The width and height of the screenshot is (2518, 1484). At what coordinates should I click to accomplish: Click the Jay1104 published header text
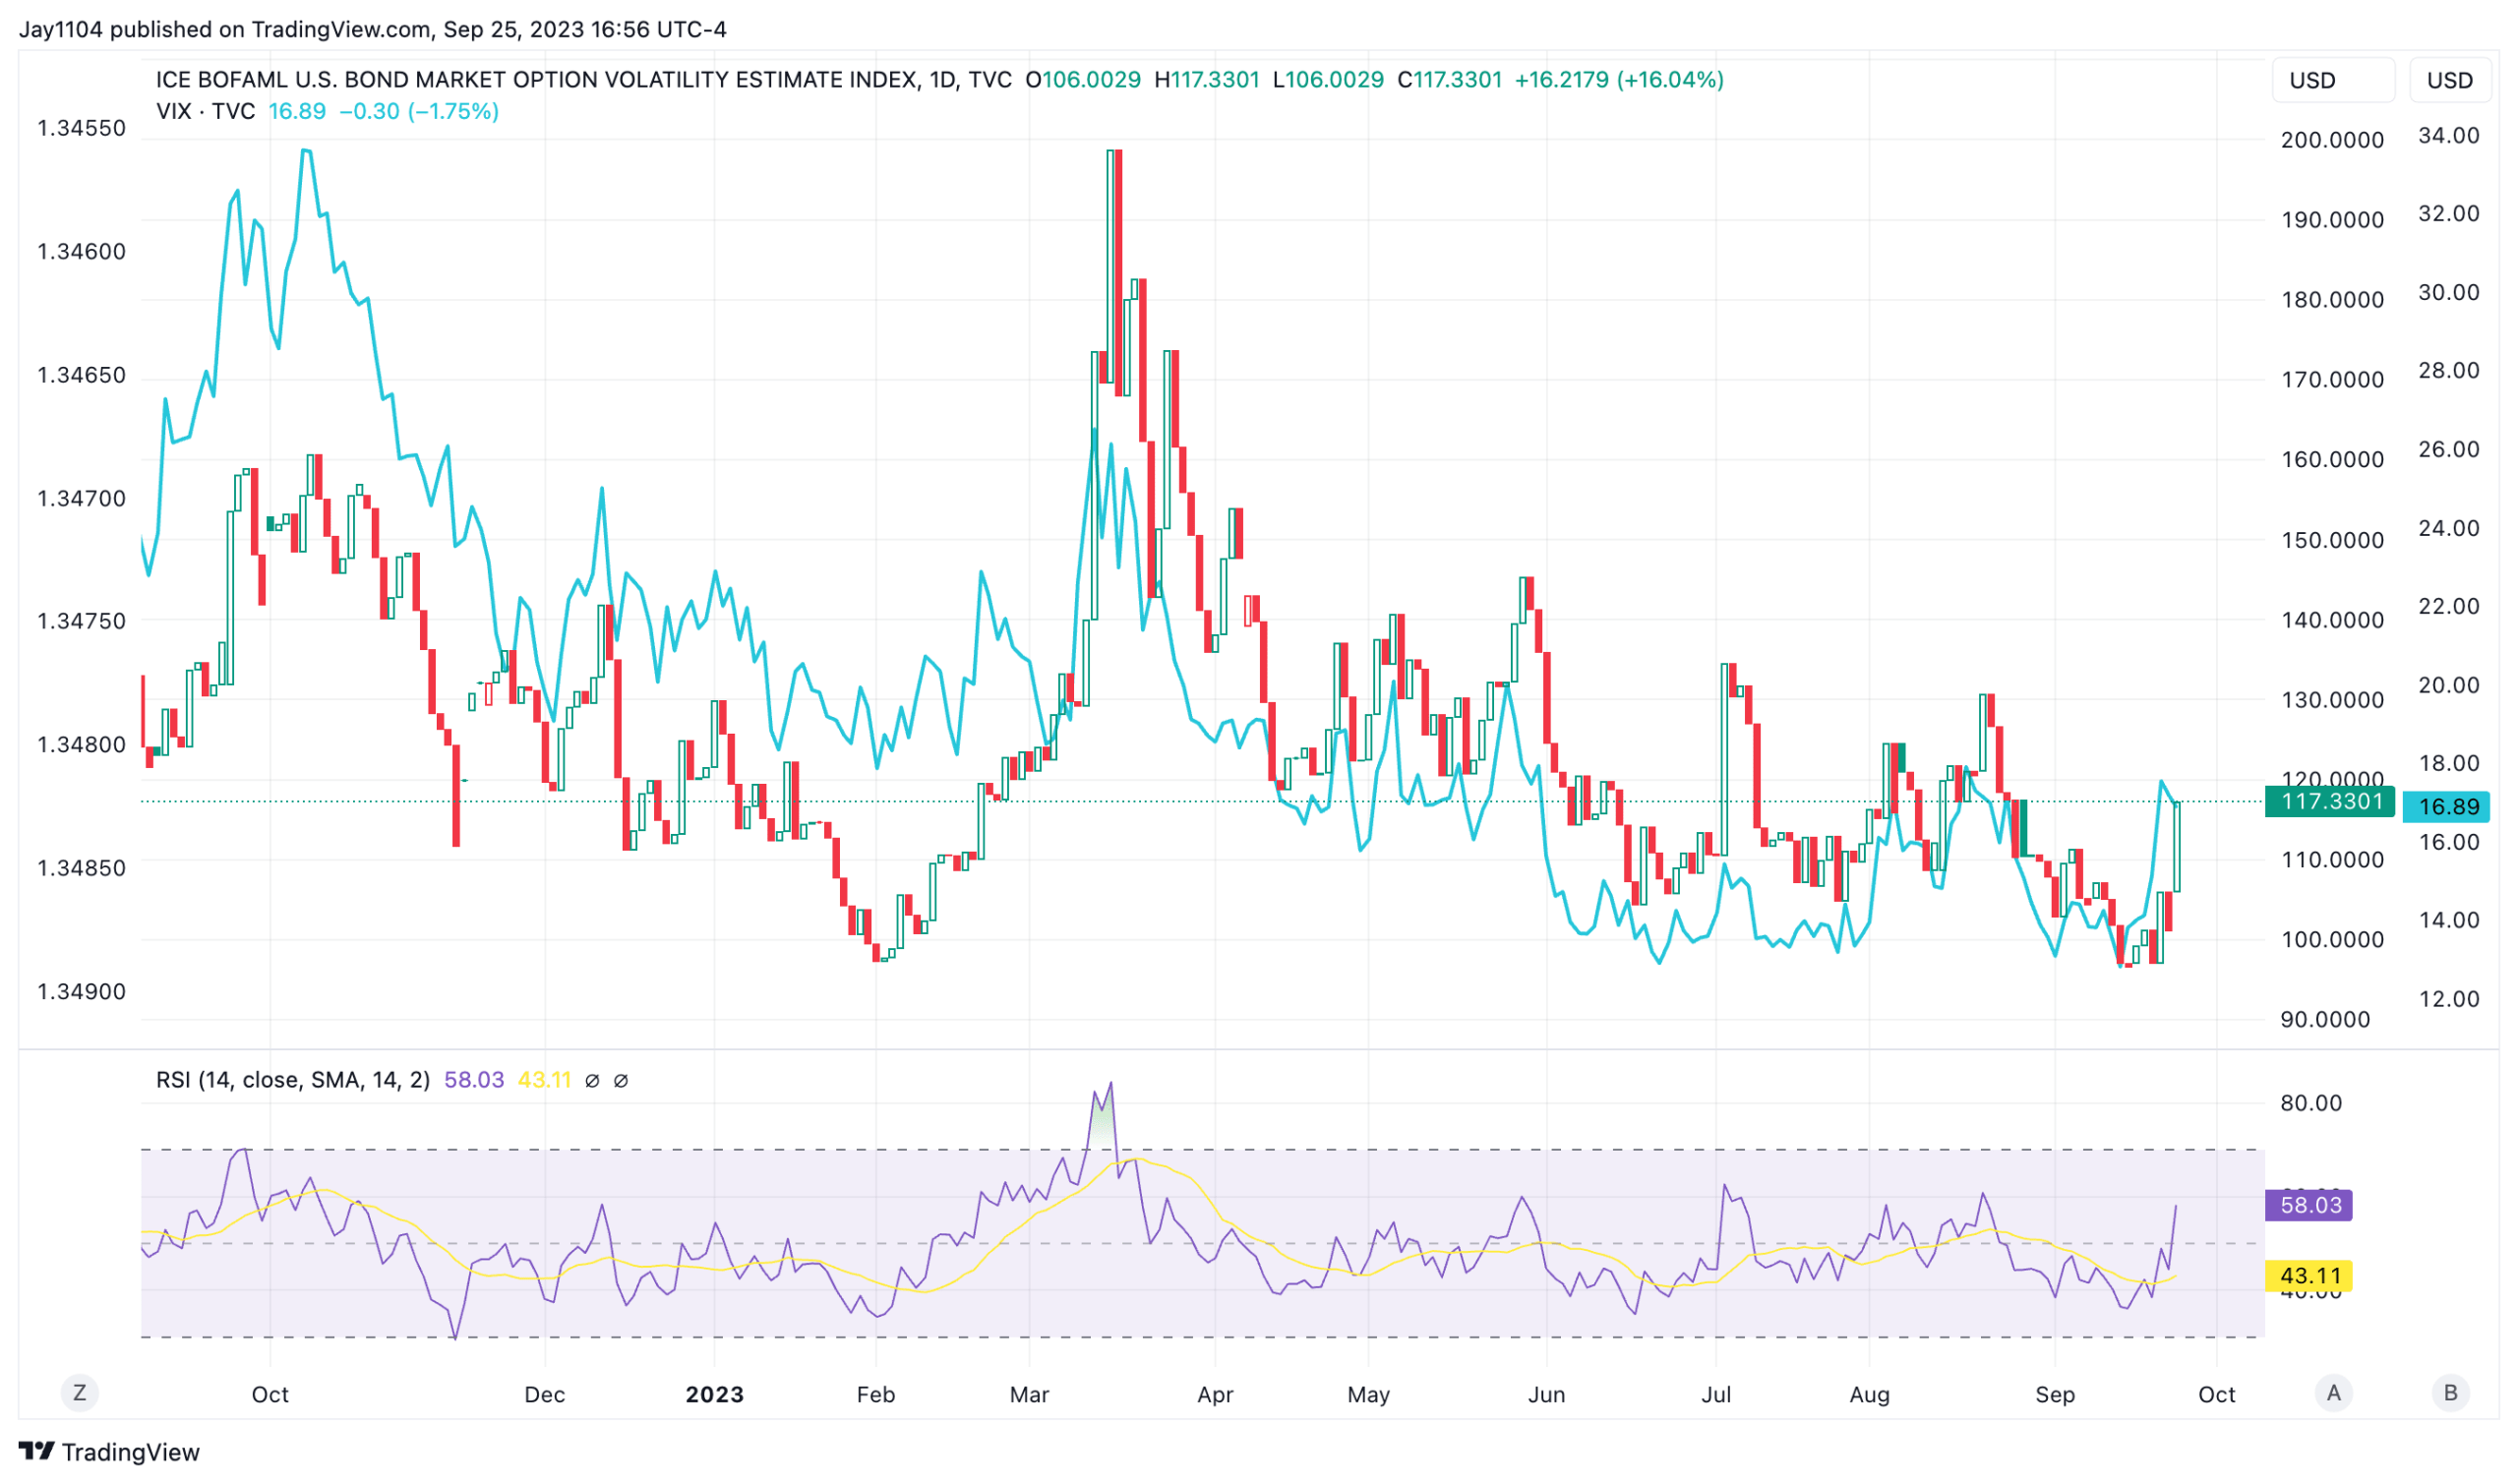point(372,29)
